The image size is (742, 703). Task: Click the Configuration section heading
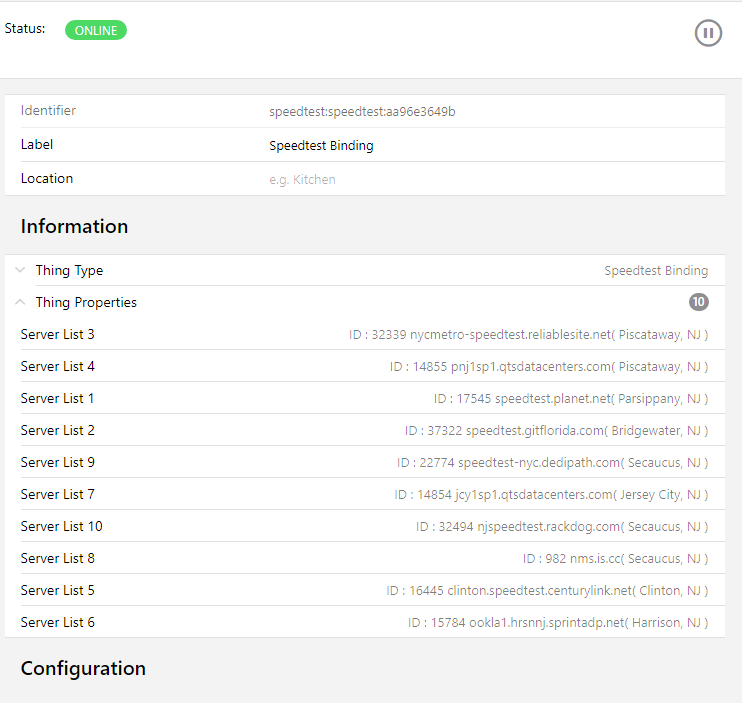click(83, 668)
